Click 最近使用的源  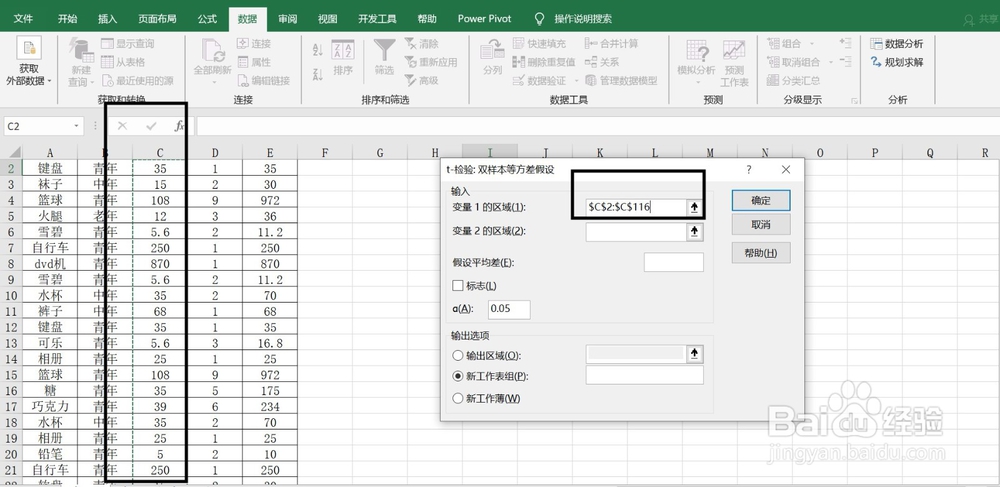[x=137, y=80]
